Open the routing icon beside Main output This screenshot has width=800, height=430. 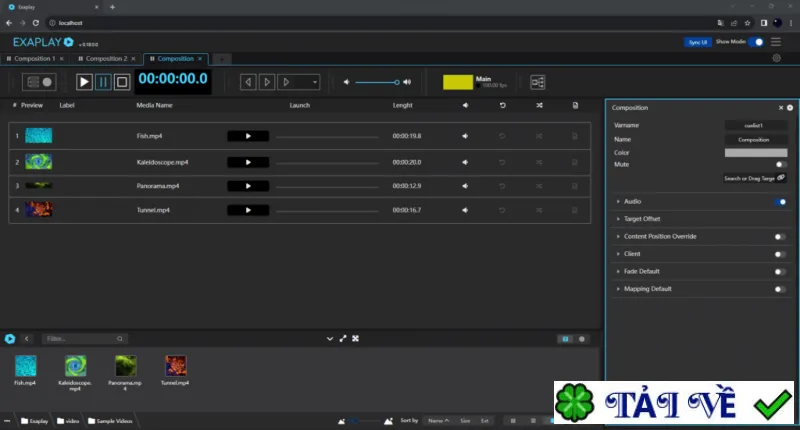click(538, 82)
